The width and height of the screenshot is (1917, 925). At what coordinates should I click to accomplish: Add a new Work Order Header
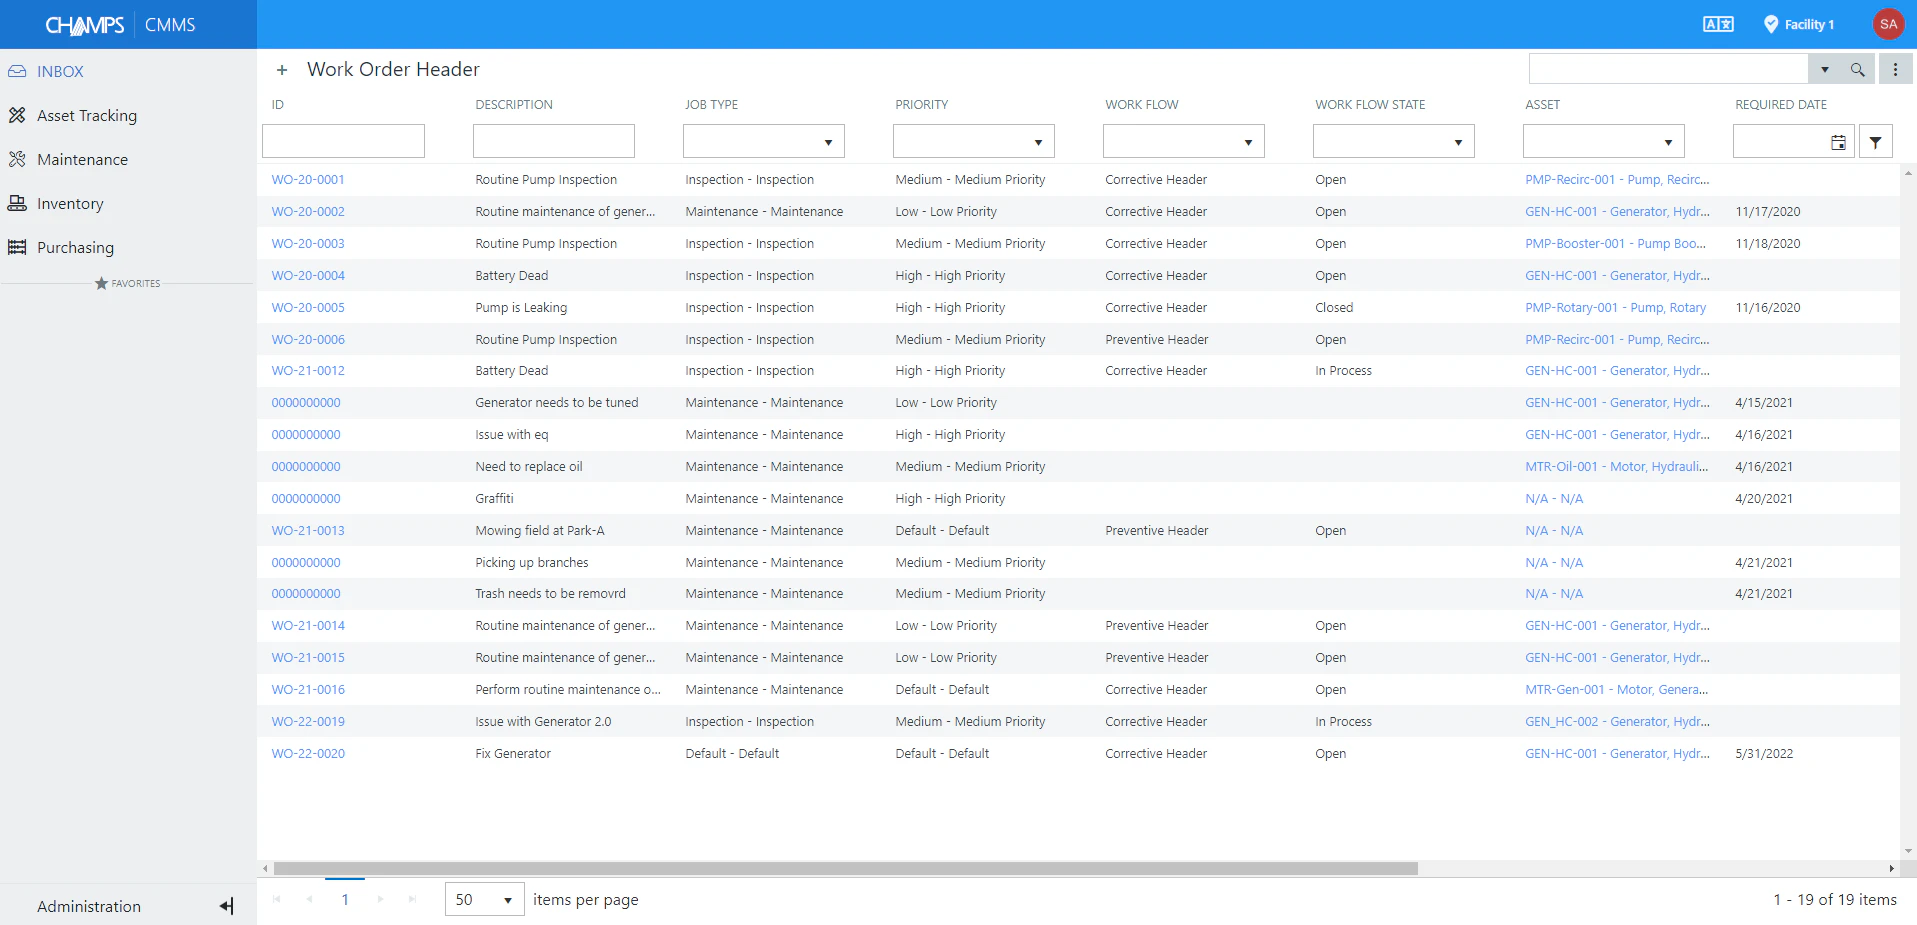282,69
